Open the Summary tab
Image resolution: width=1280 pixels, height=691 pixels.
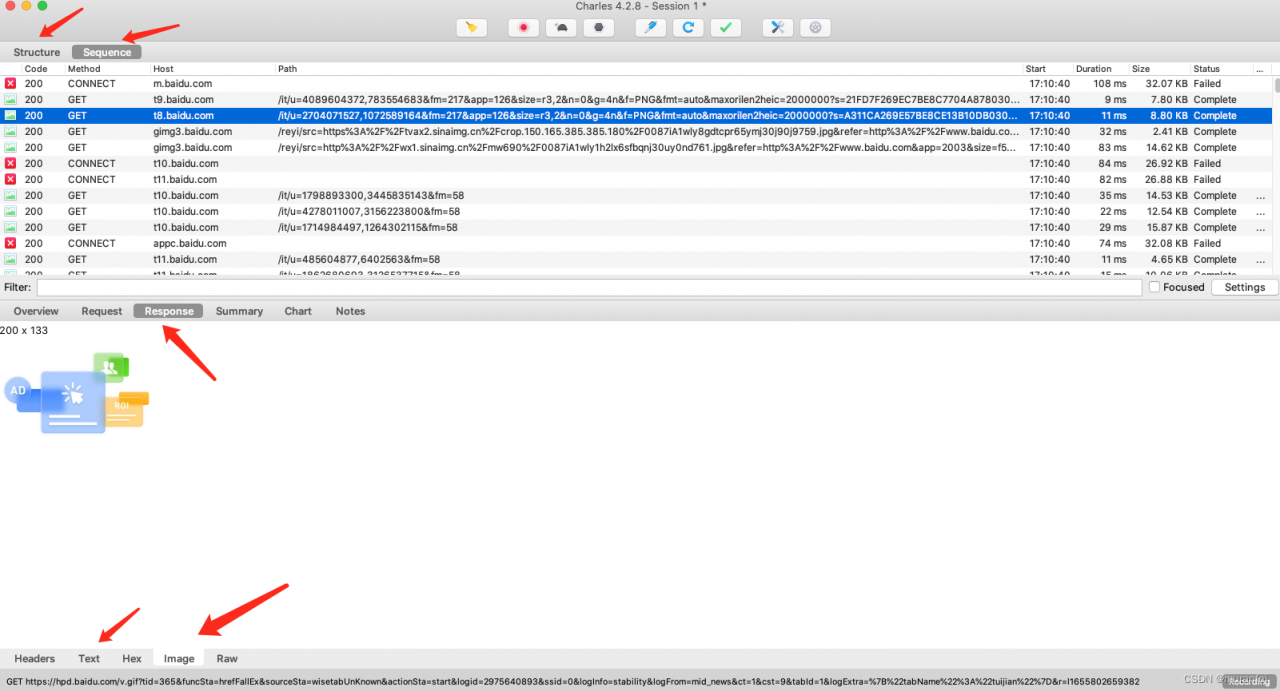click(x=239, y=311)
